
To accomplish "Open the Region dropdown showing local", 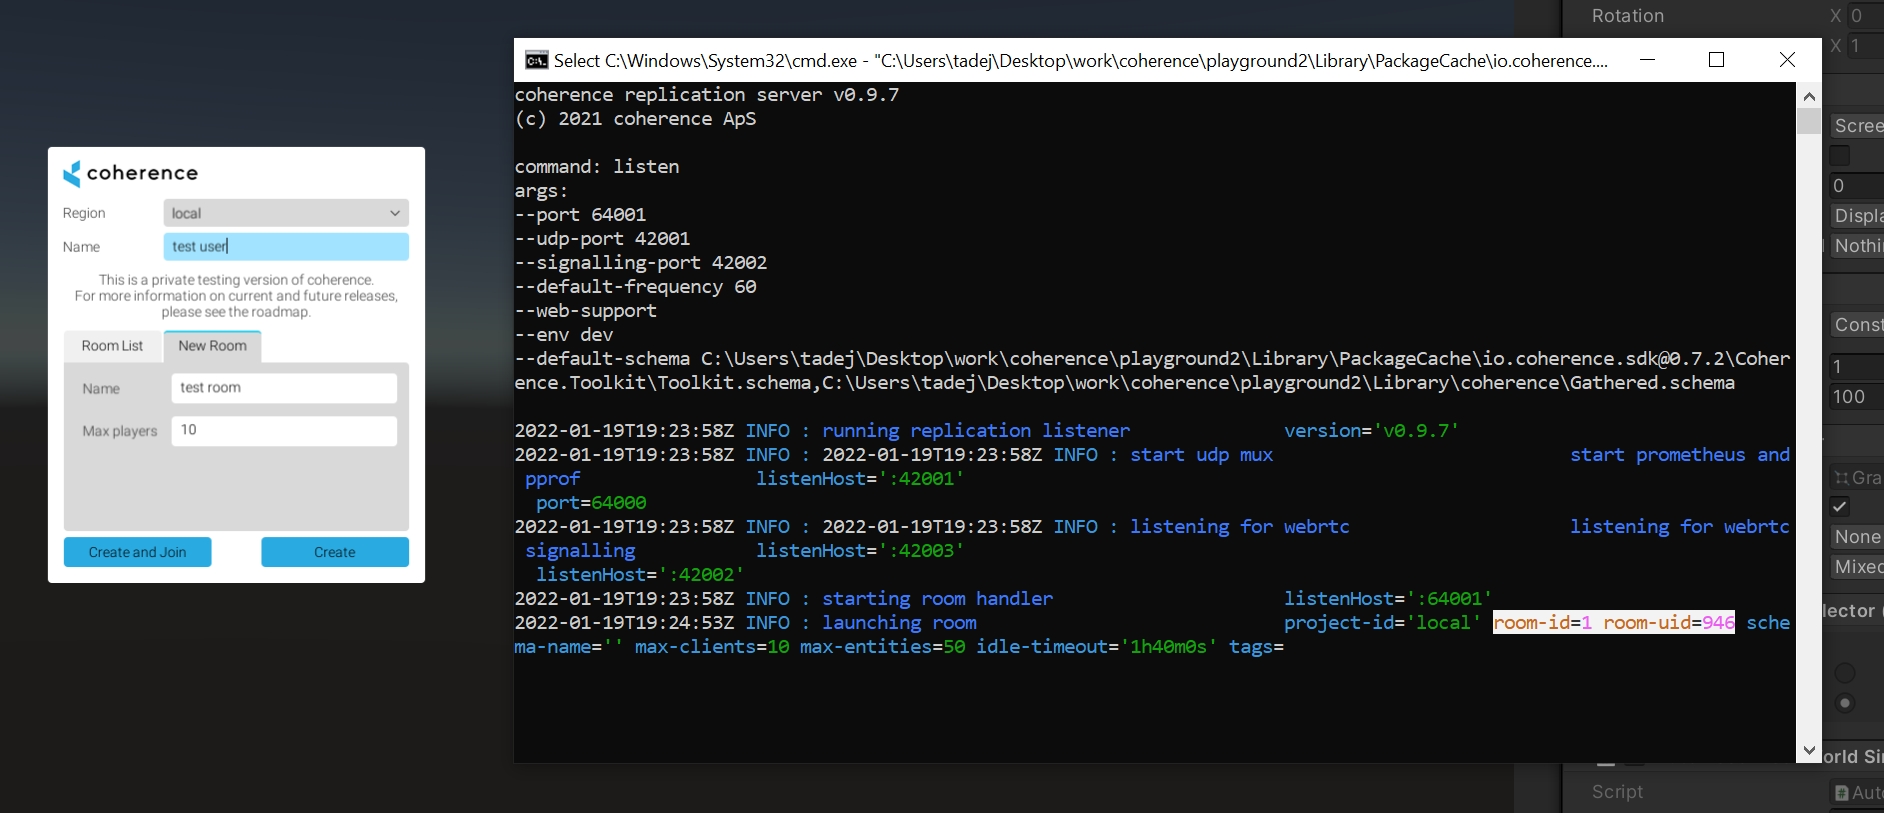I will pos(286,213).
